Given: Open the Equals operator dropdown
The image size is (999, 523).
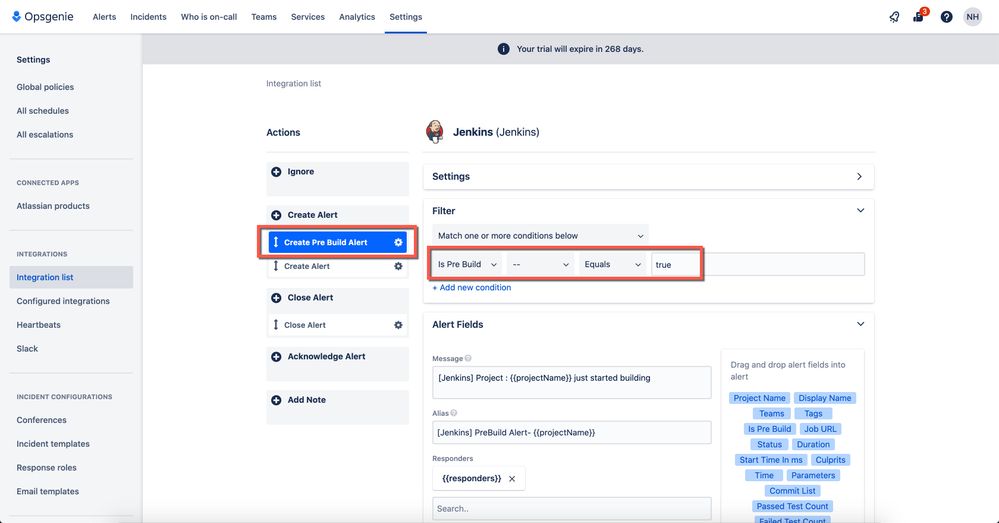Looking at the screenshot, I should coord(612,264).
